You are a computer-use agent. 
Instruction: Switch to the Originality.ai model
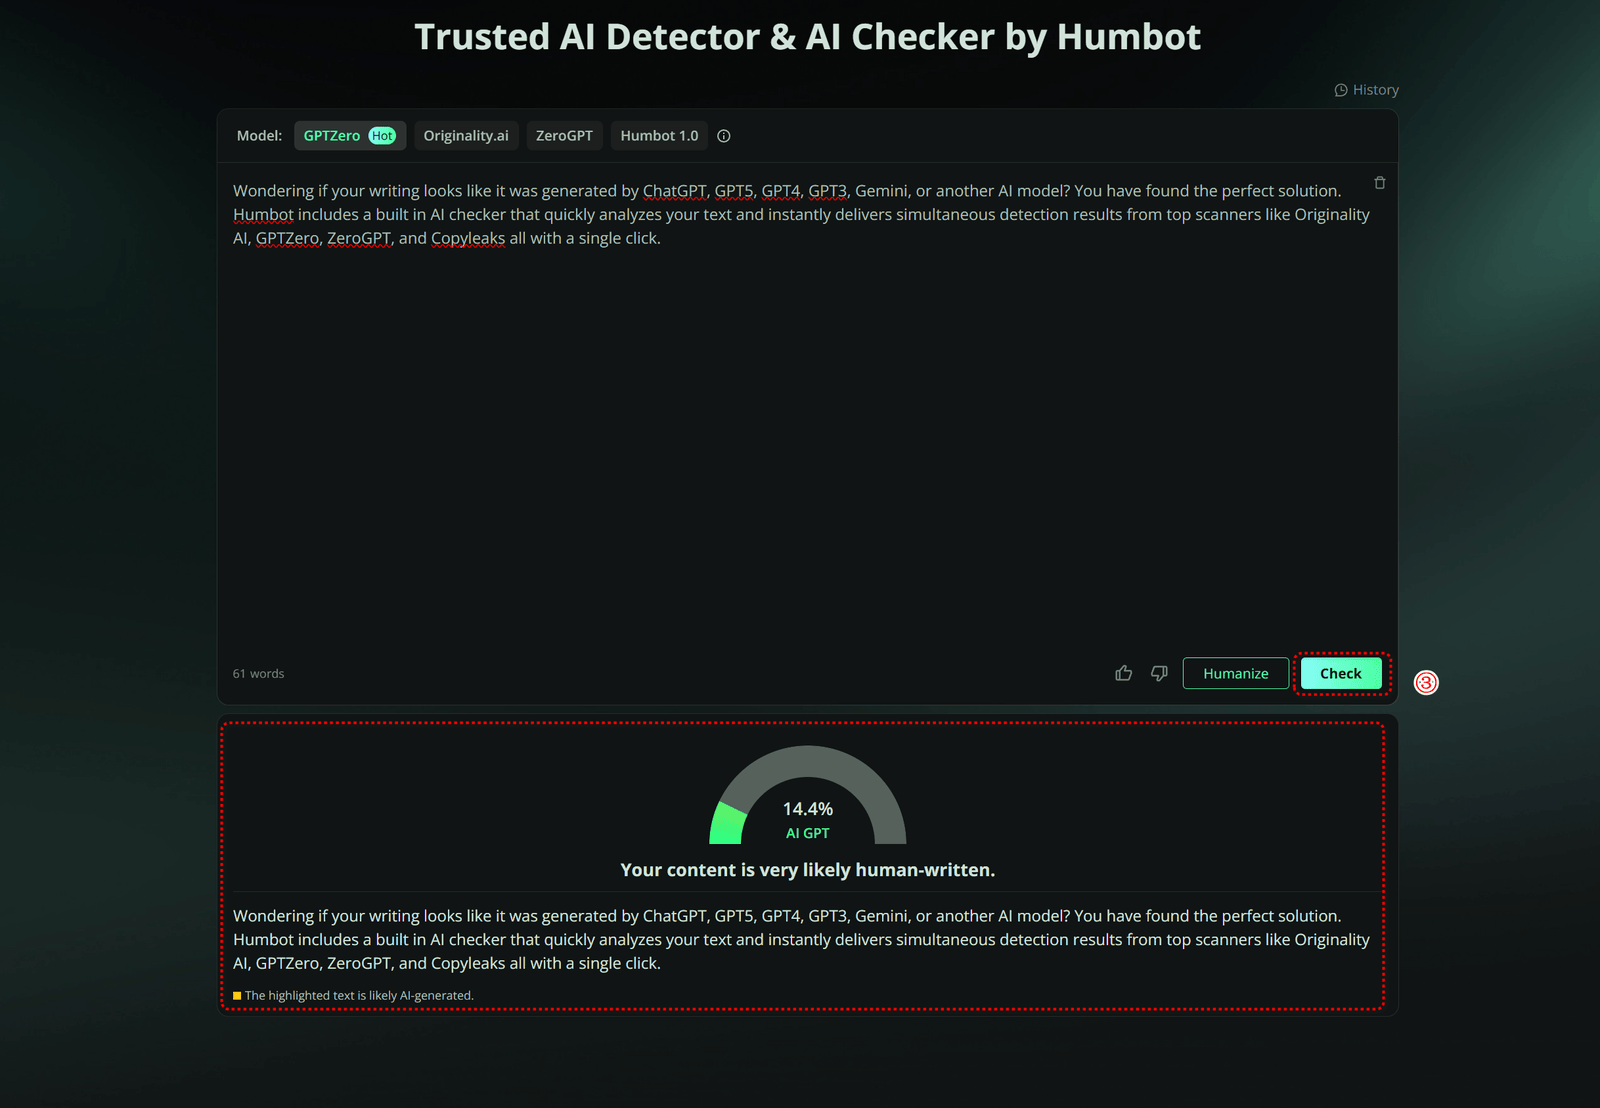pos(466,136)
